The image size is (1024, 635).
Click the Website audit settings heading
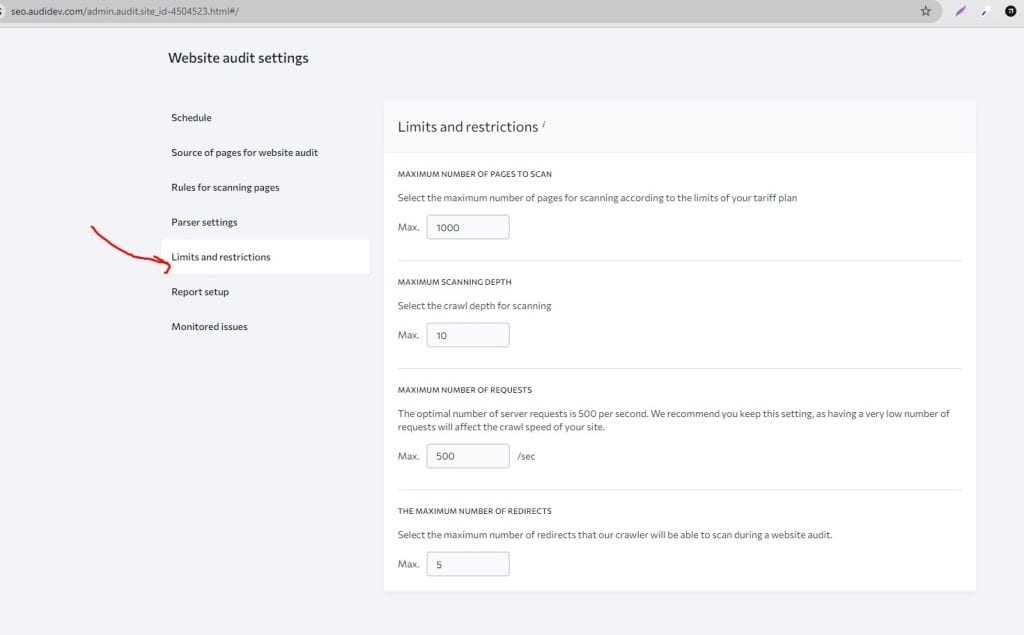[x=238, y=57]
